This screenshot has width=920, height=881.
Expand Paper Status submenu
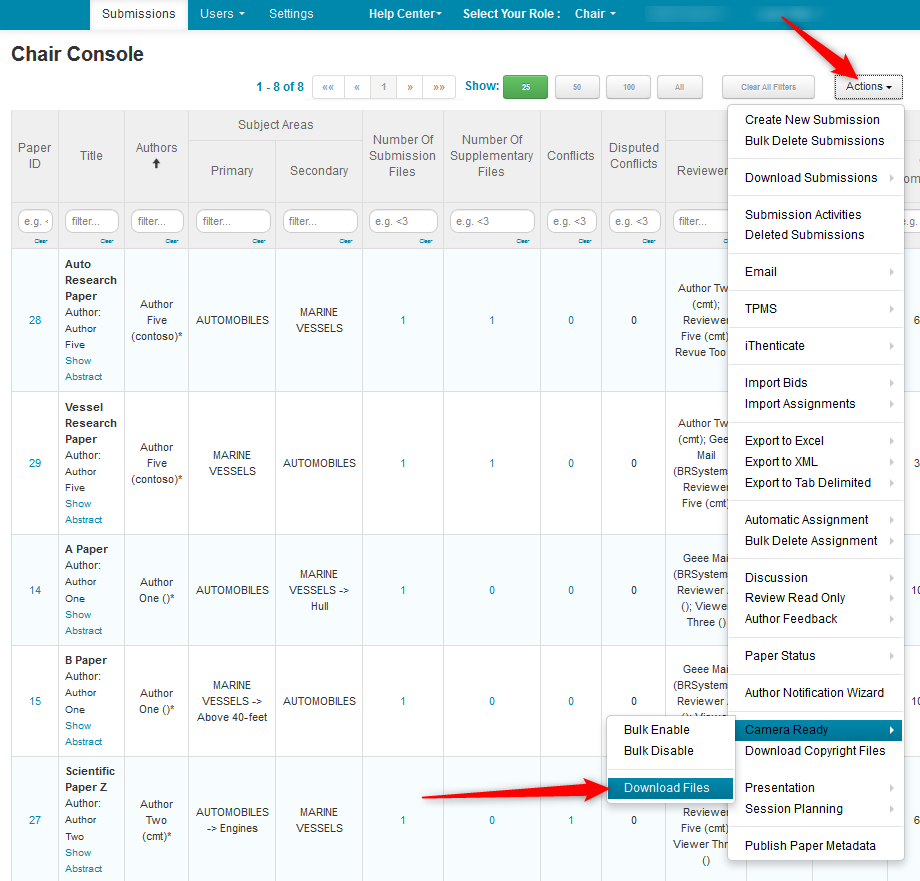point(816,656)
